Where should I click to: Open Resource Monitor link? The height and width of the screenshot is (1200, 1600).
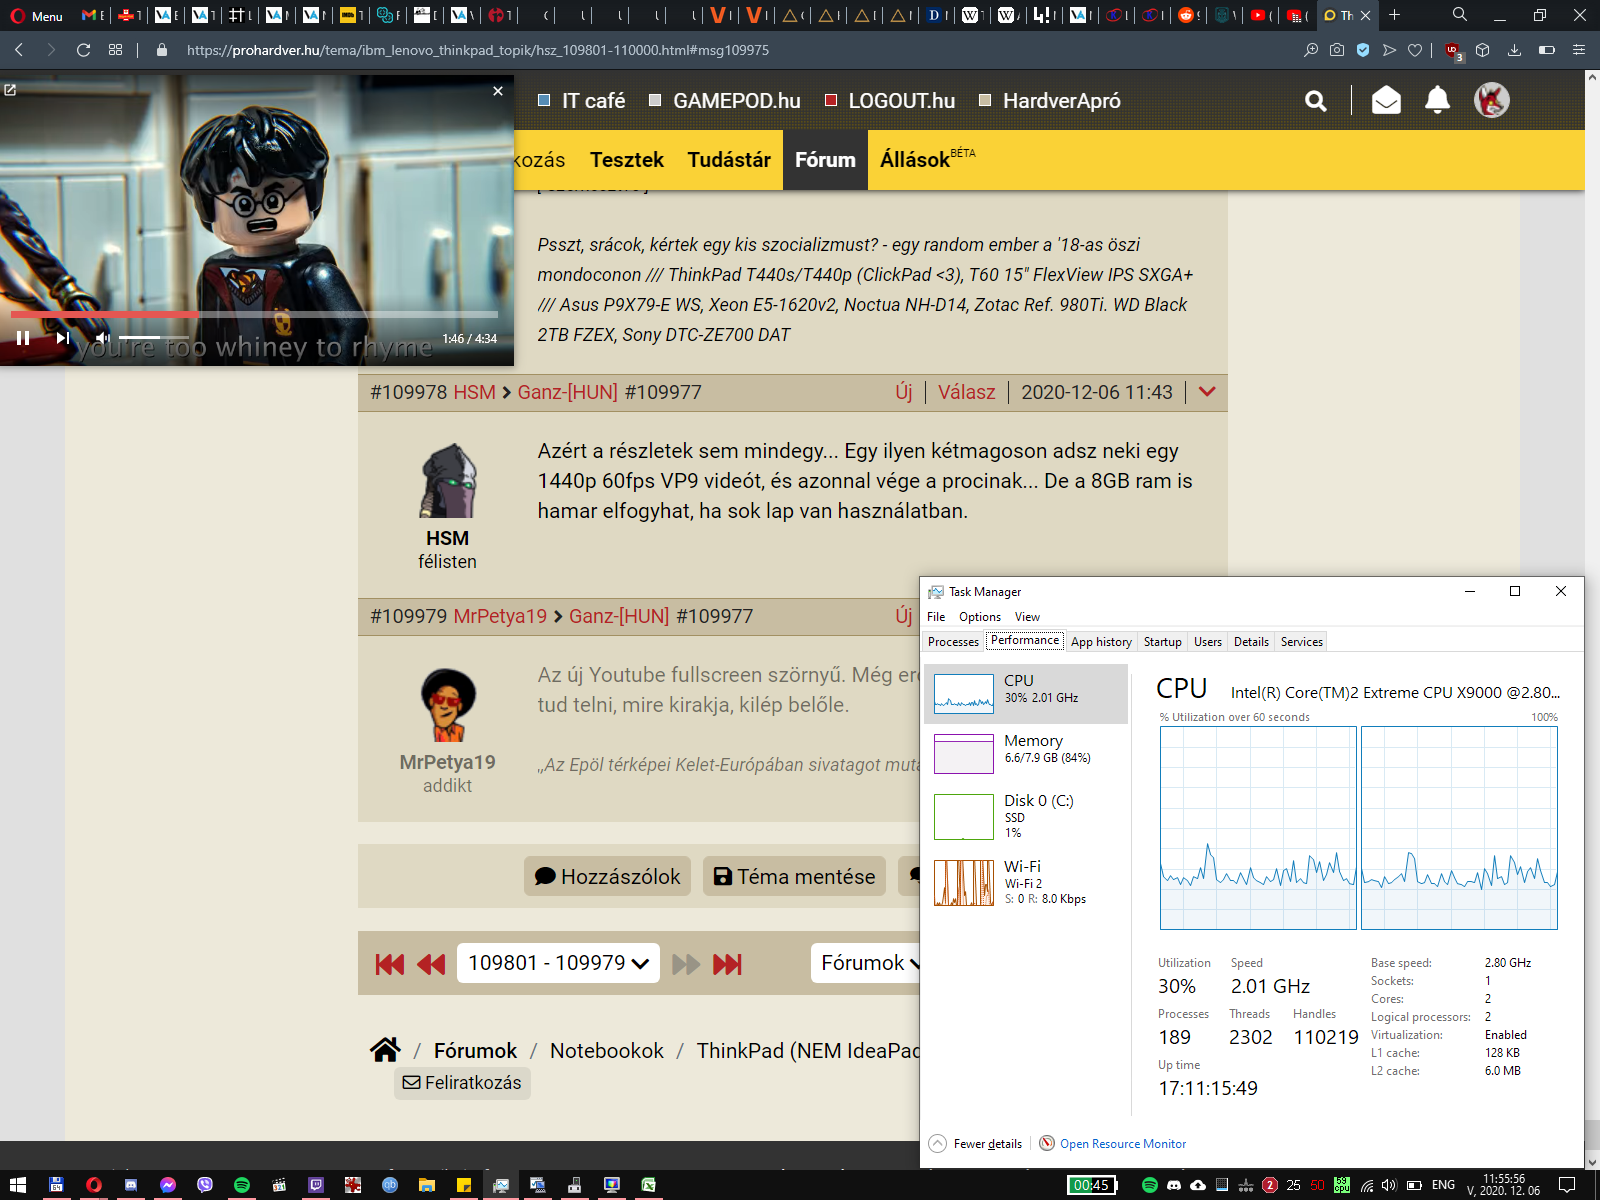(1123, 1143)
